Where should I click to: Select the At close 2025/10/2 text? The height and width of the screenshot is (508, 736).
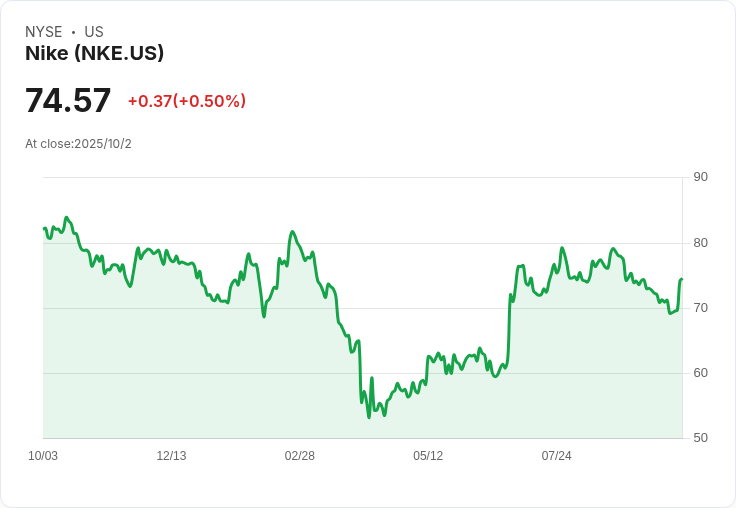point(78,144)
